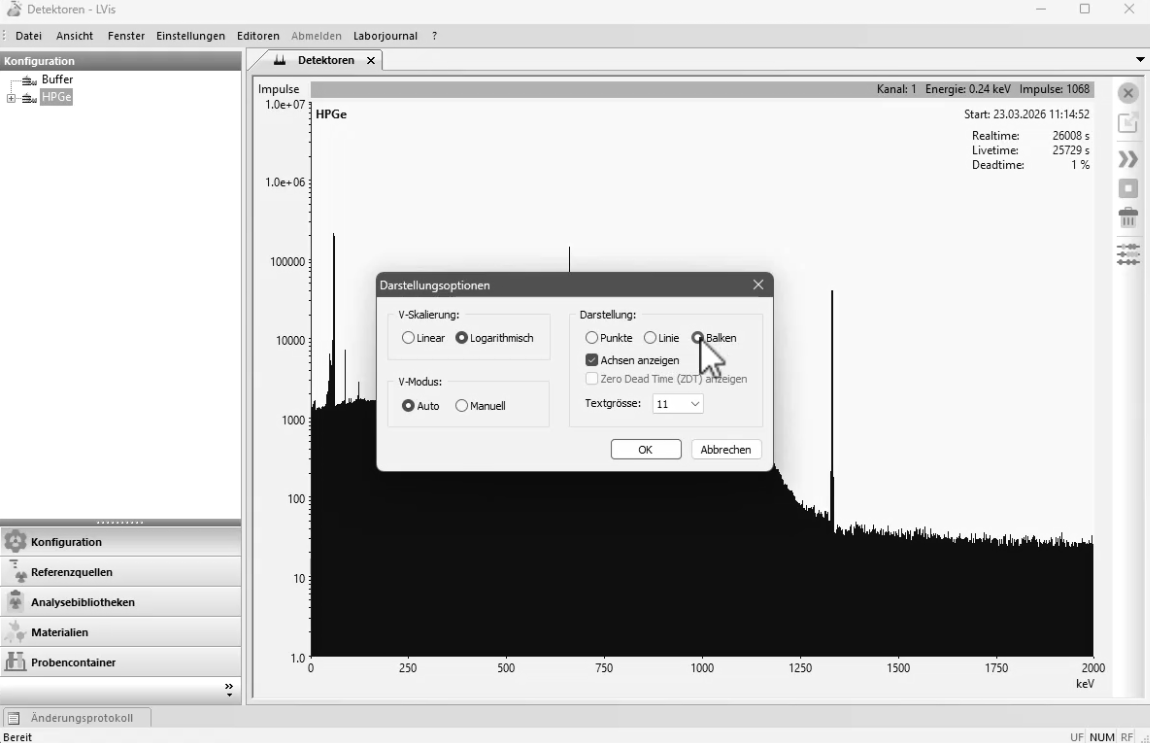Open the Analysebibliotheken sidebar section
This screenshot has height=743, width=1150.
pyautogui.click(x=82, y=602)
